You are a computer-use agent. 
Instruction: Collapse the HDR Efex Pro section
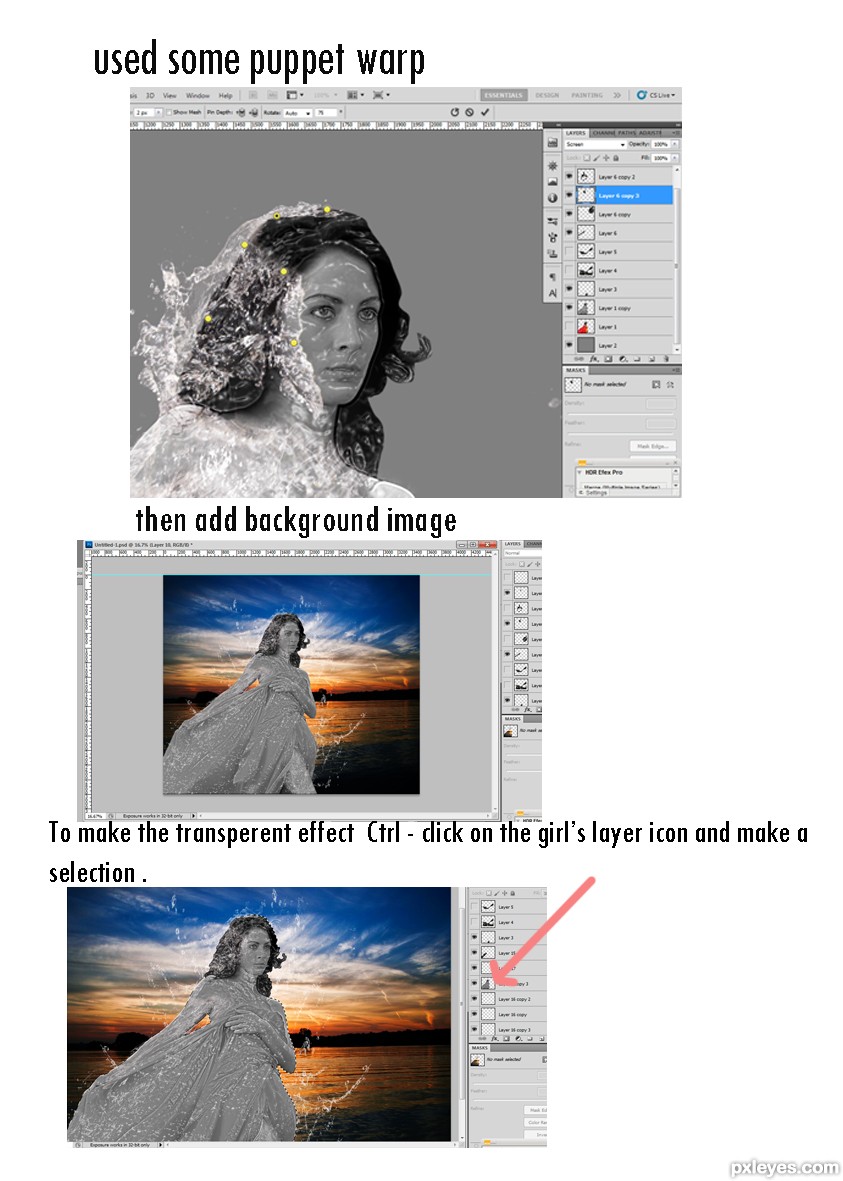(x=579, y=472)
